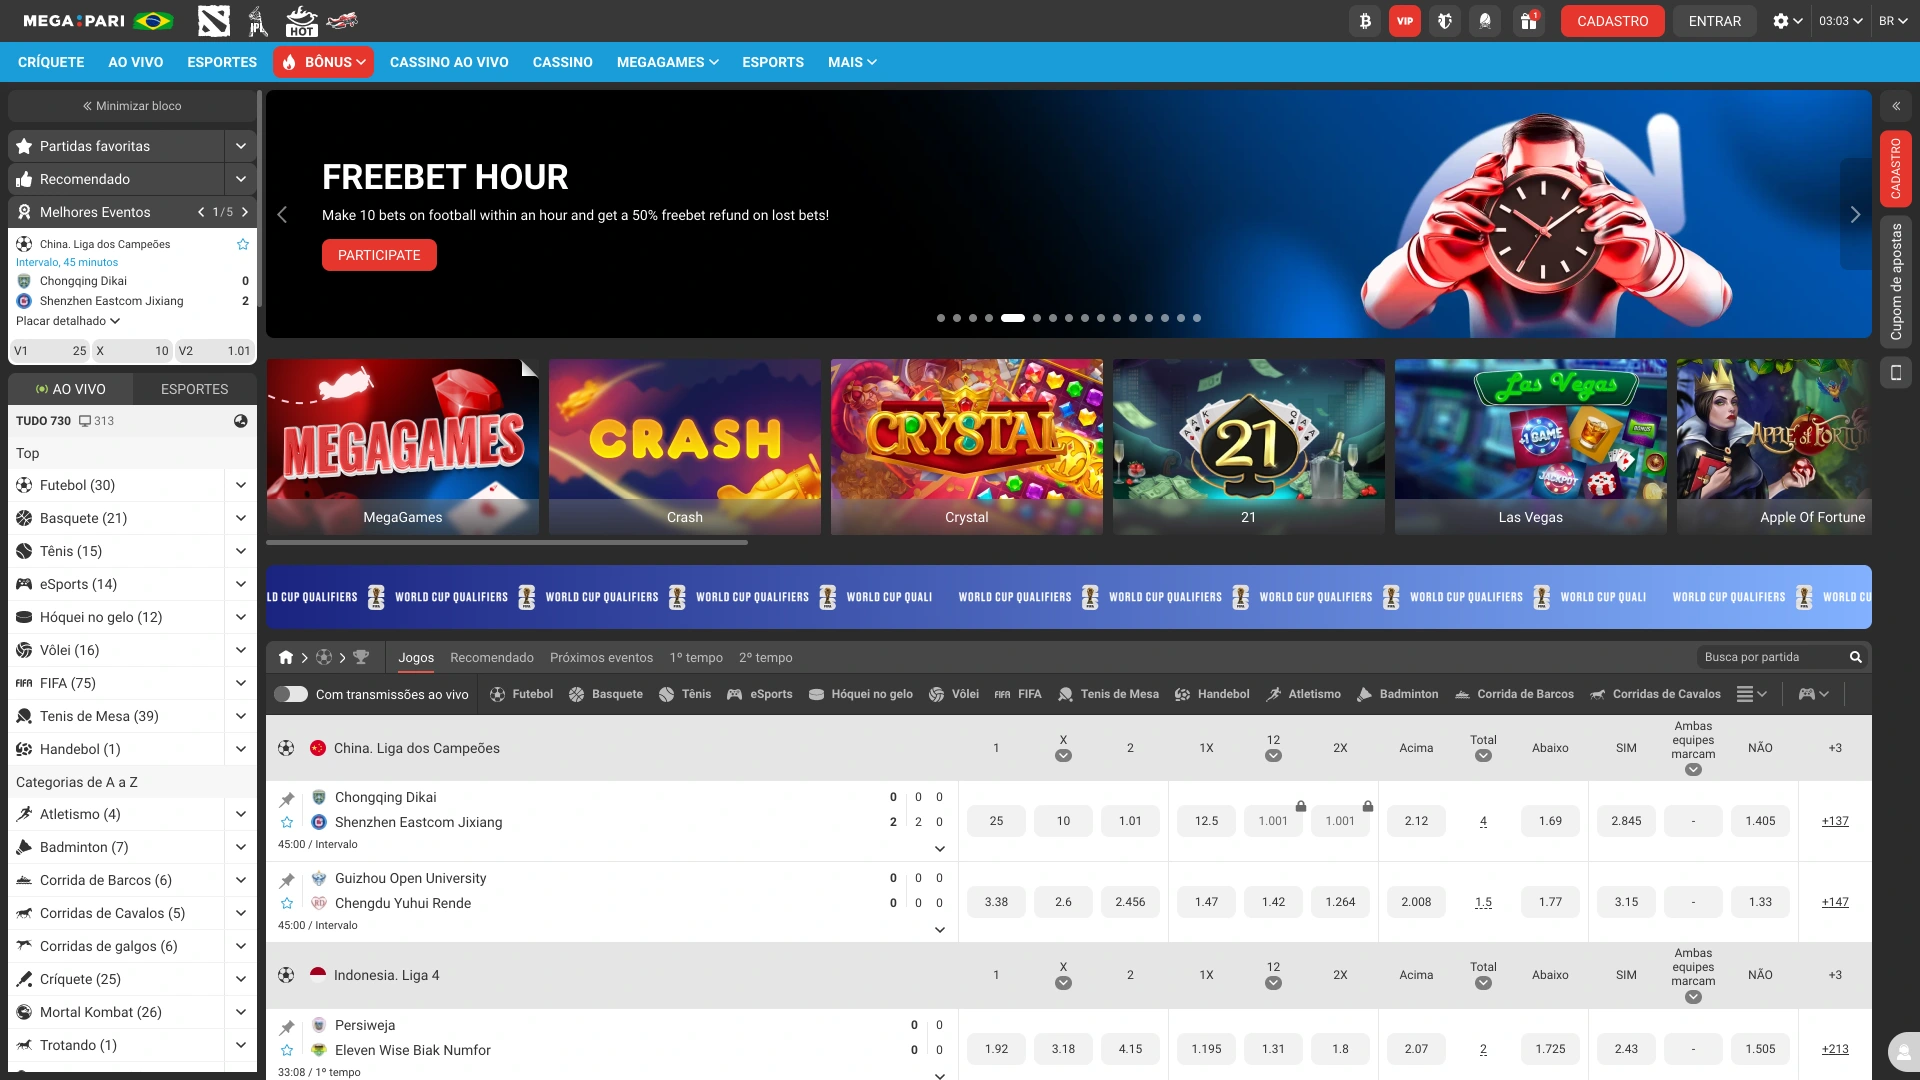1920x1080 pixels.
Task: Select the IPL cricket icon in the header
Action: tap(258, 20)
